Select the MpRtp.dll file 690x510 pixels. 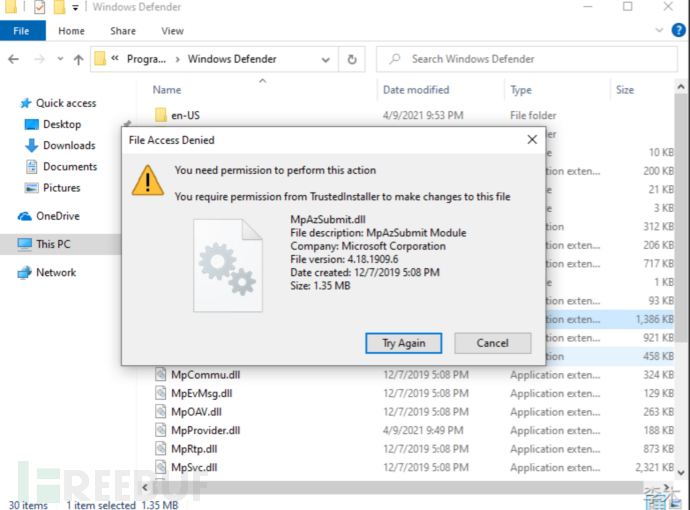click(194, 449)
